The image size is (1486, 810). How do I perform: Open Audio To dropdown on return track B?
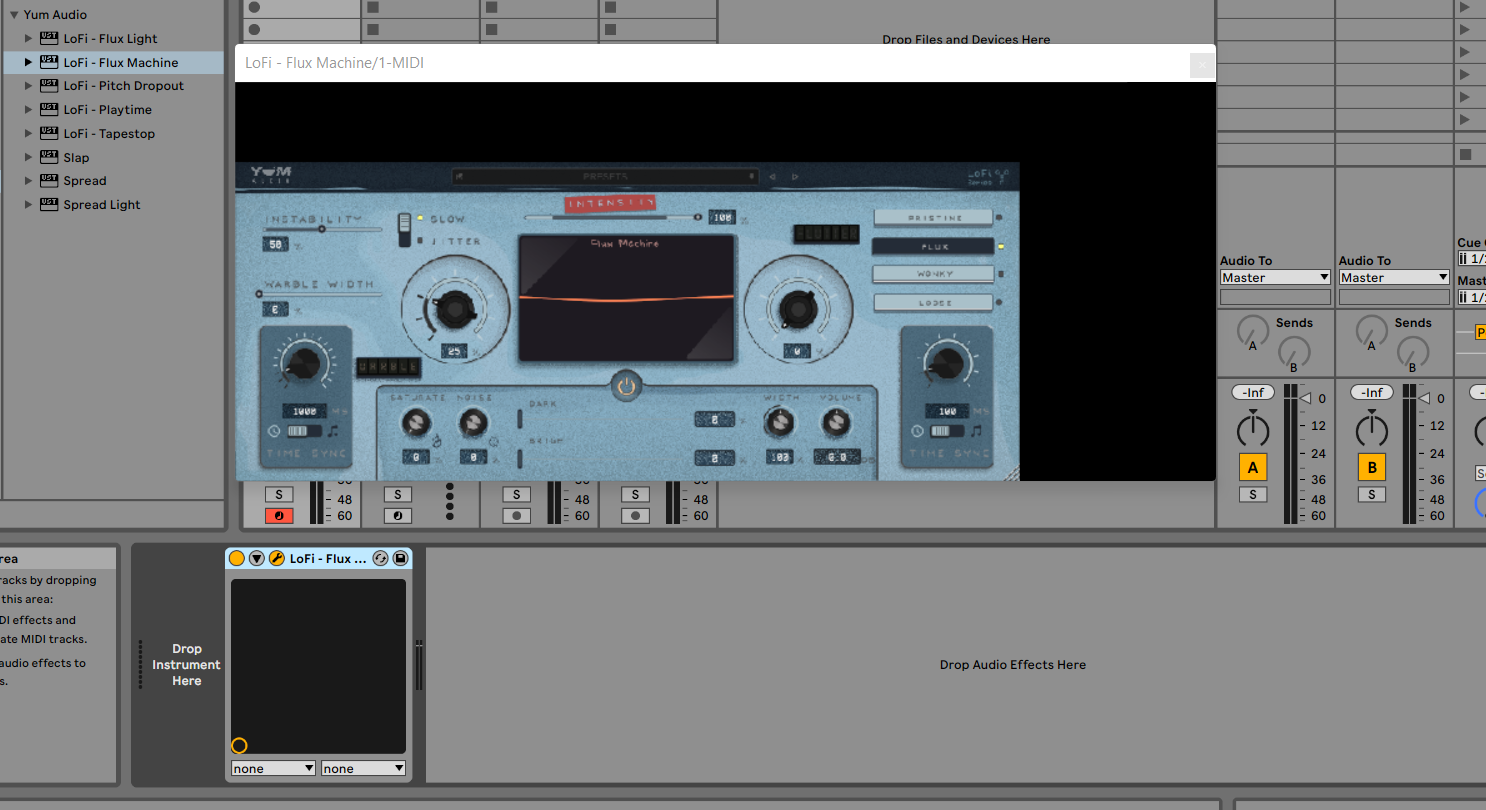1394,277
